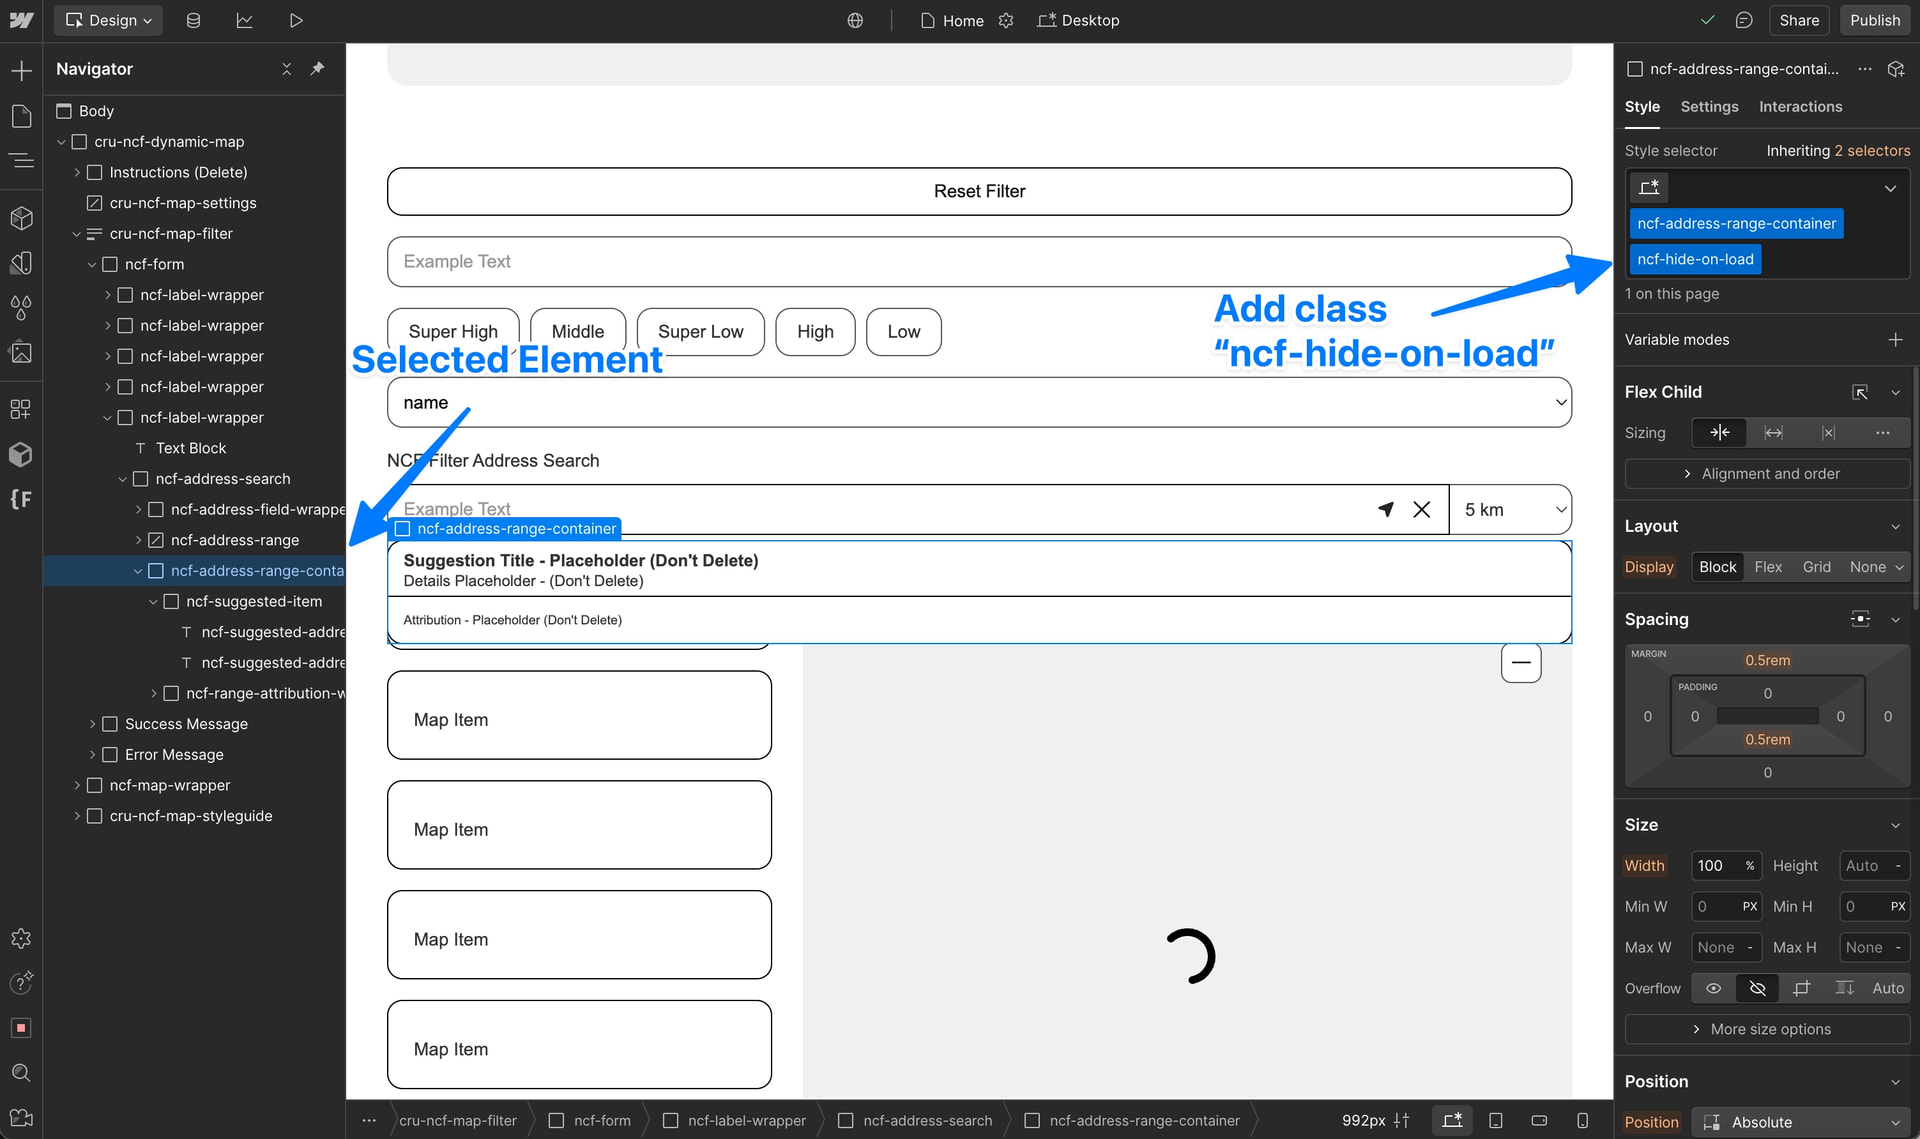Start preview with the play icon
The height and width of the screenshot is (1139, 1920).
click(x=295, y=20)
